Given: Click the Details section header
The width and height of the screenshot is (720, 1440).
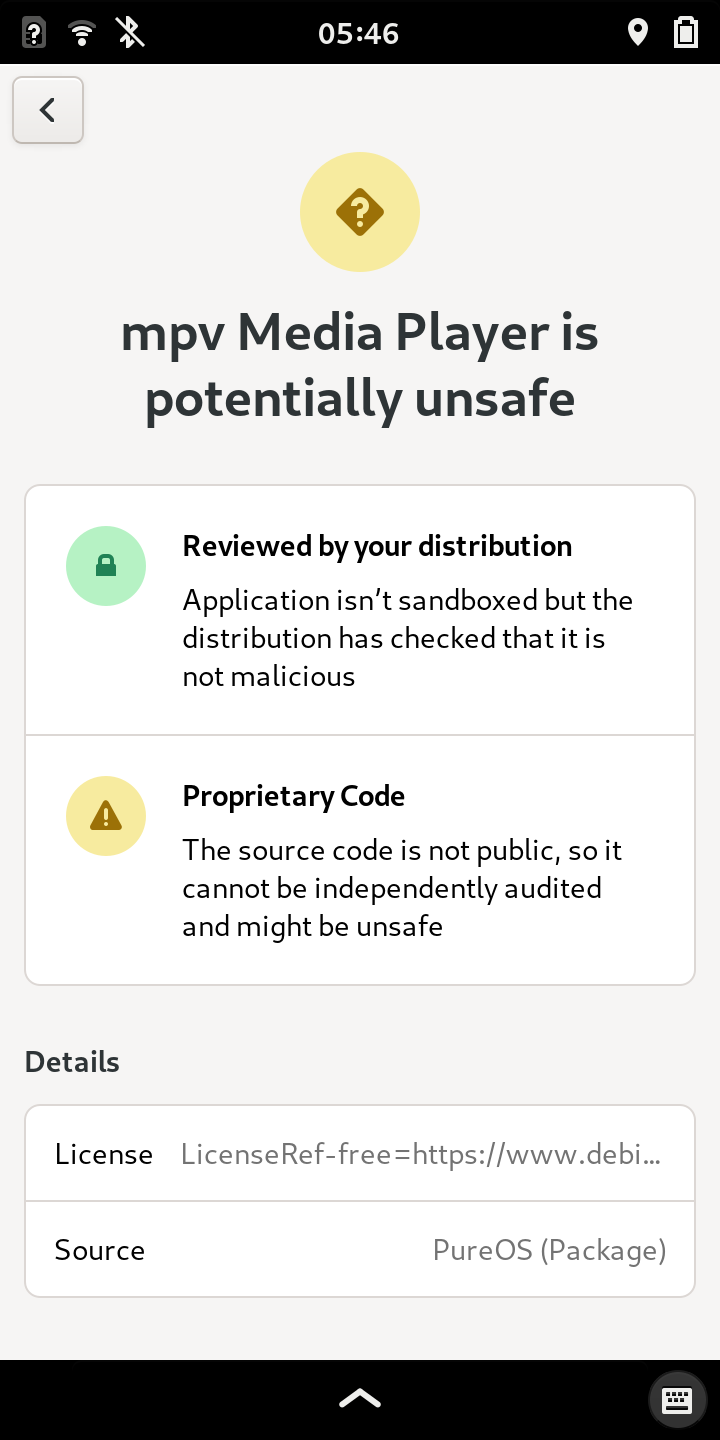Looking at the screenshot, I should (x=72, y=1062).
